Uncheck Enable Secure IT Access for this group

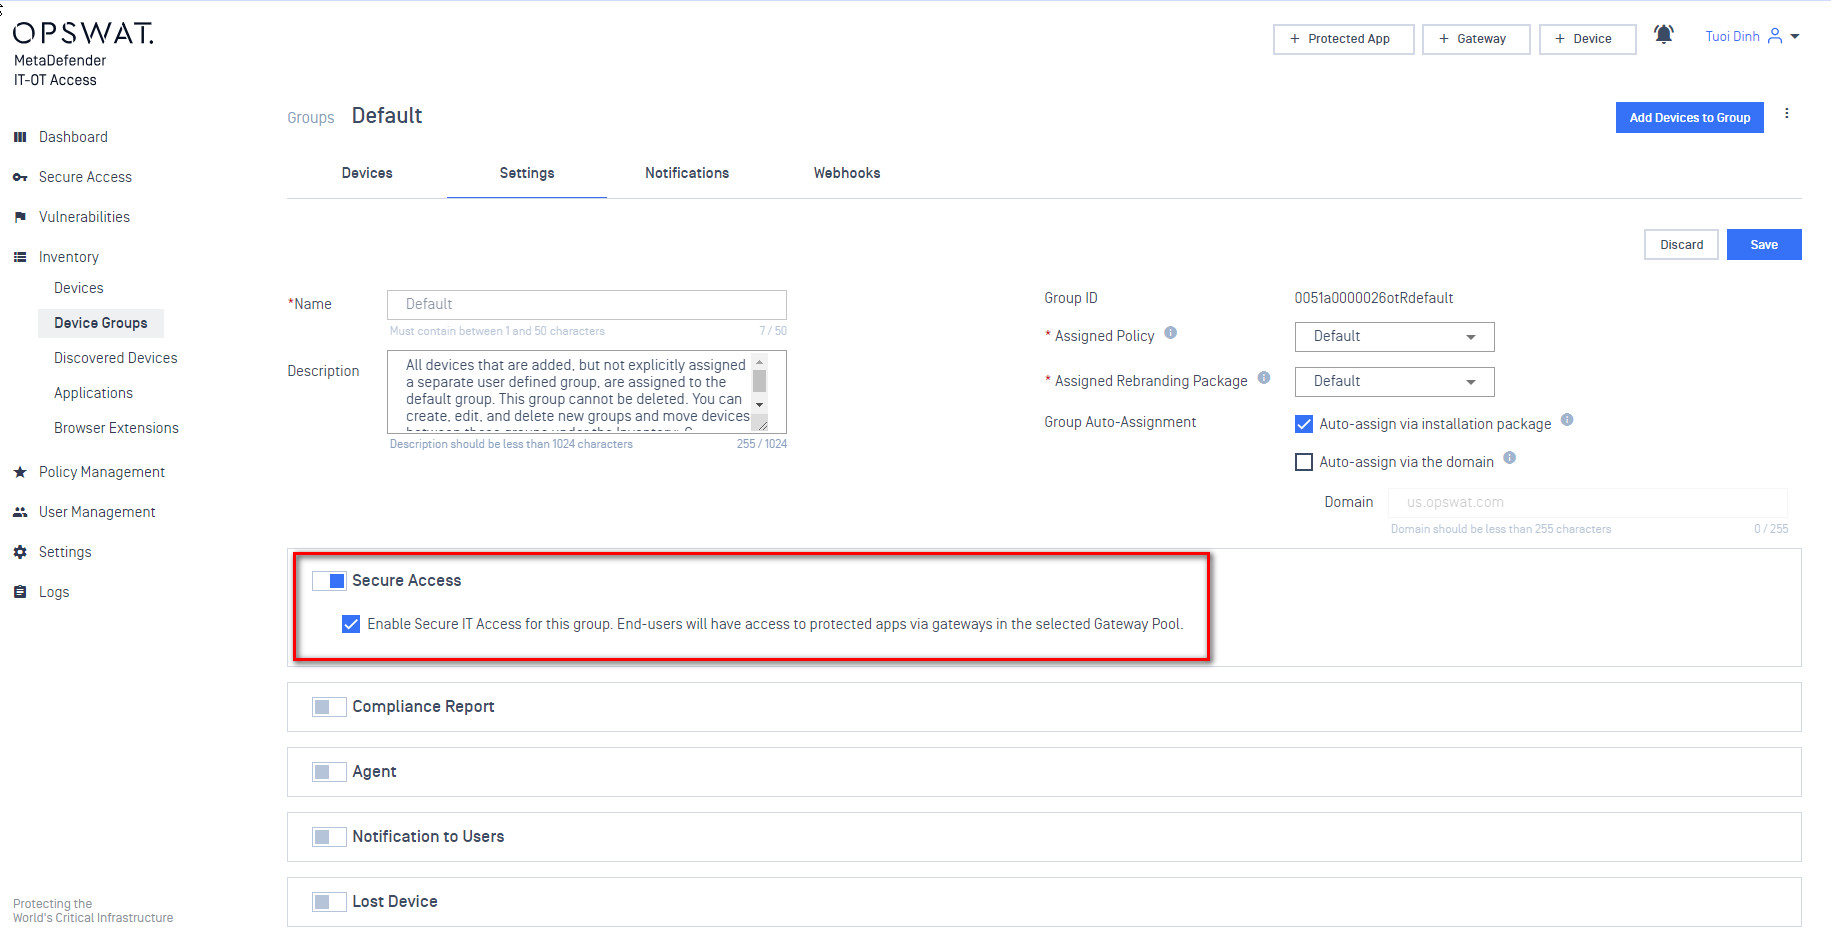[351, 624]
